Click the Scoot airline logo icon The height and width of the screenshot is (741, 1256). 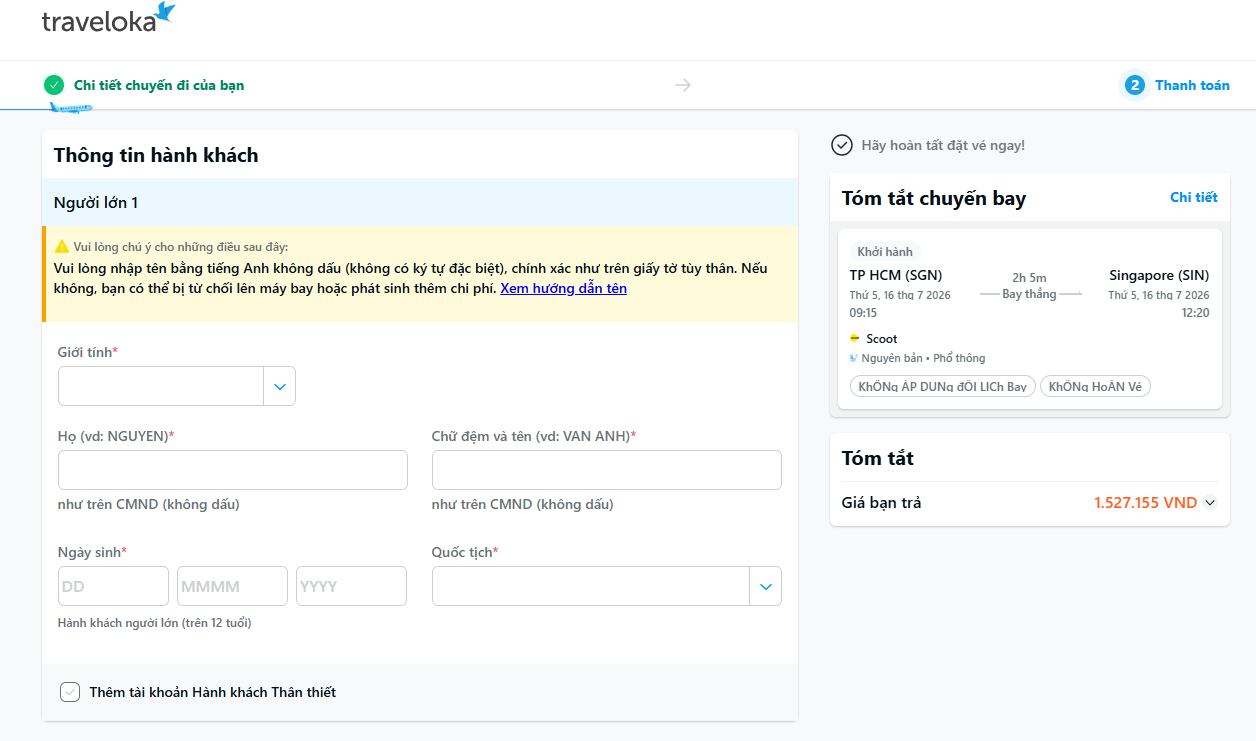[854, 338]
